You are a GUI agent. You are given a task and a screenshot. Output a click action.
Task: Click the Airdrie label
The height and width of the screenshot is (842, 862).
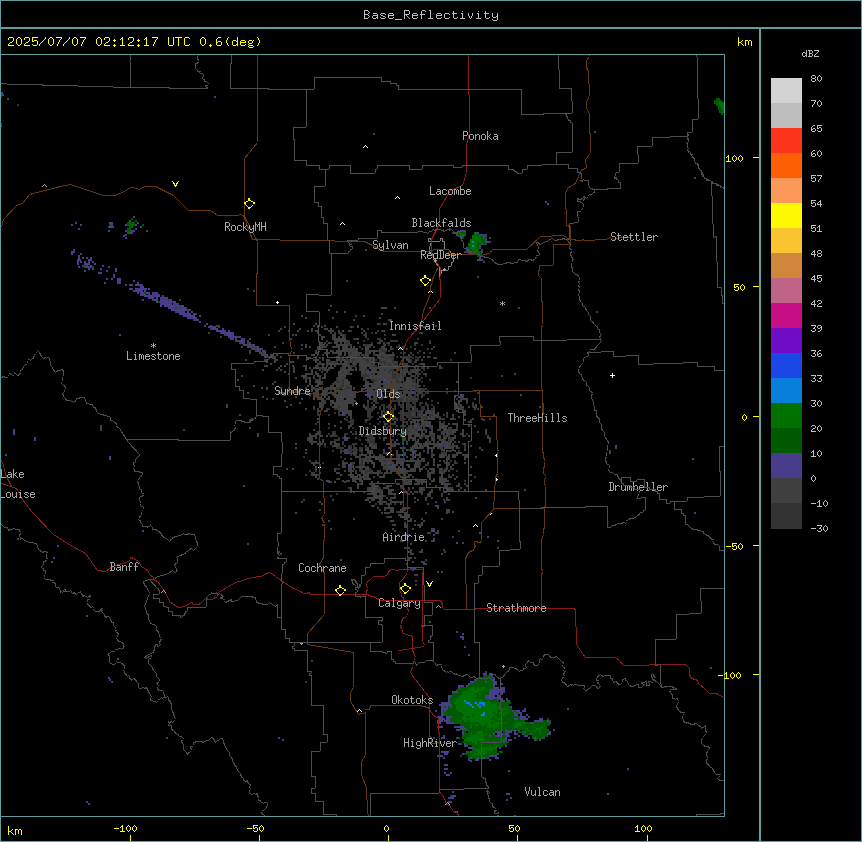point(404,537)
